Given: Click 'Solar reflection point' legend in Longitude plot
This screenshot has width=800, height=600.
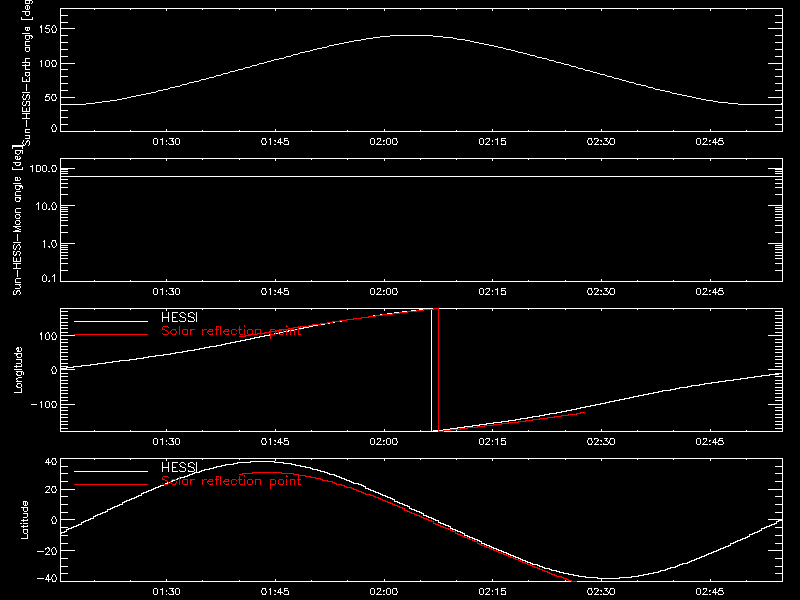Looking at the screenshot, I should pos(231,331).
